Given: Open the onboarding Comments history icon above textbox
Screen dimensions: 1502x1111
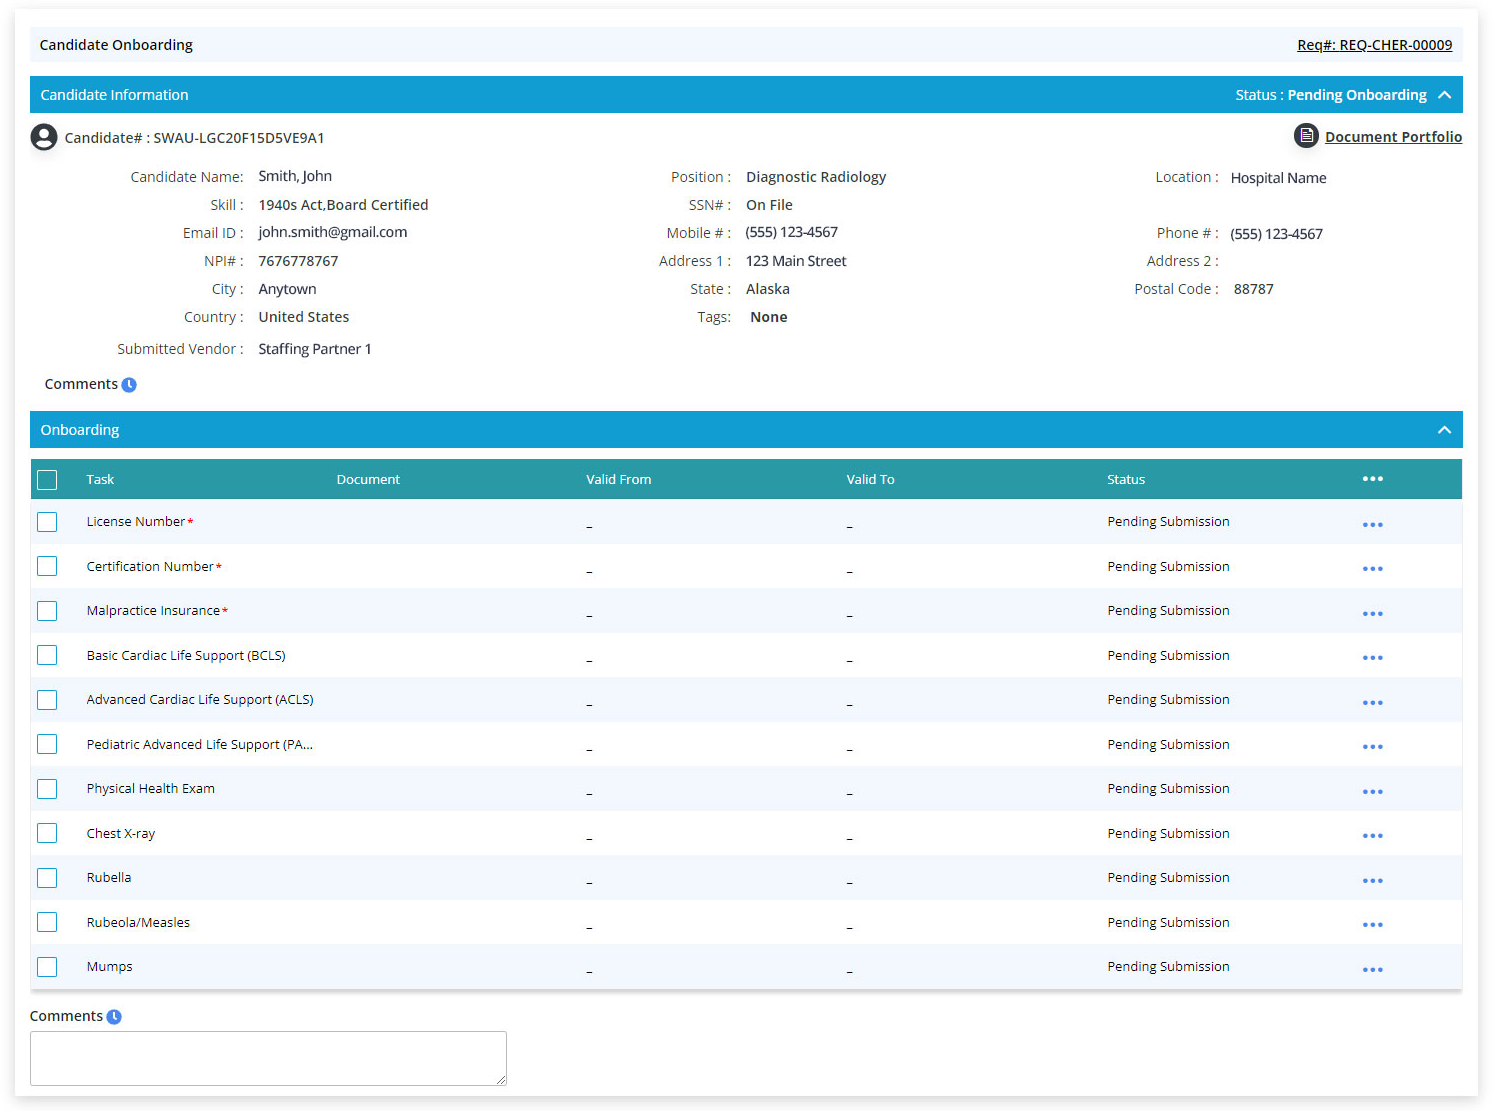Looking at the screenshot, I should point(114,1017).
